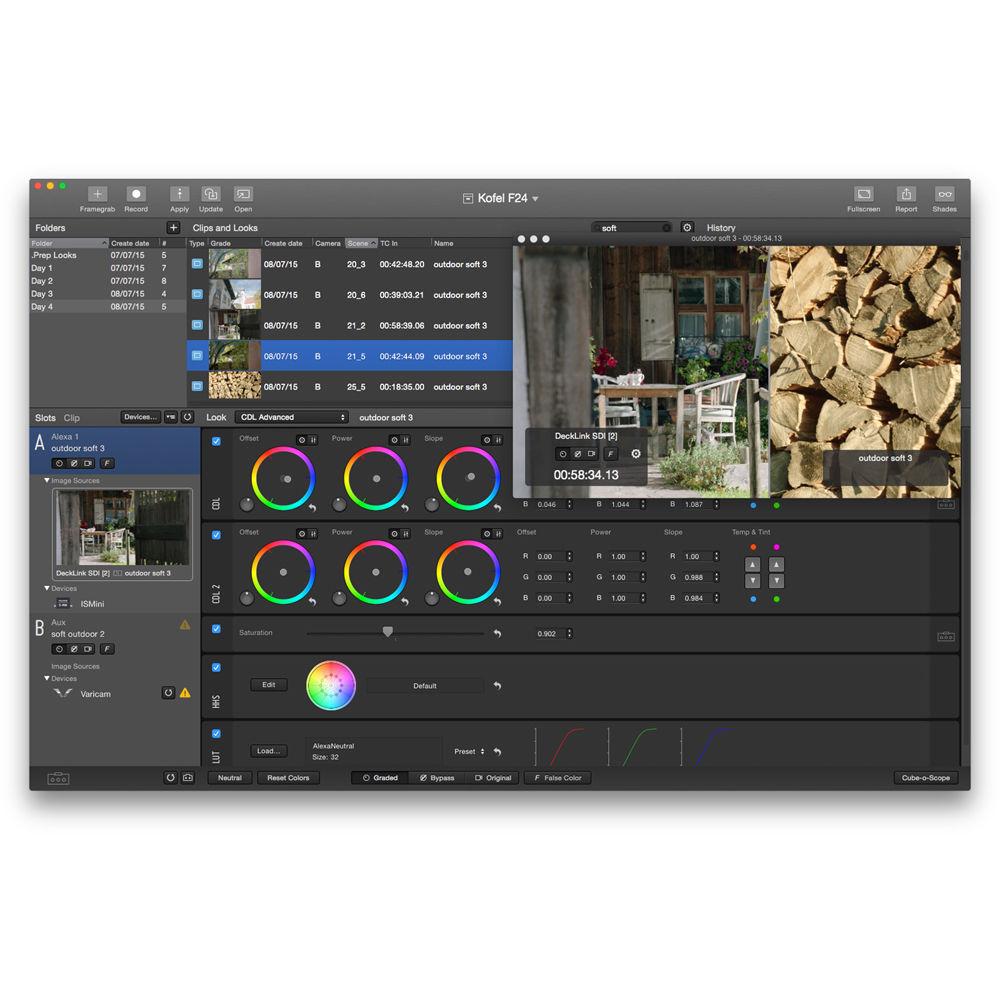1000x1000 pixels.
Task: Select the Apply icon
Action: (179, 196)
